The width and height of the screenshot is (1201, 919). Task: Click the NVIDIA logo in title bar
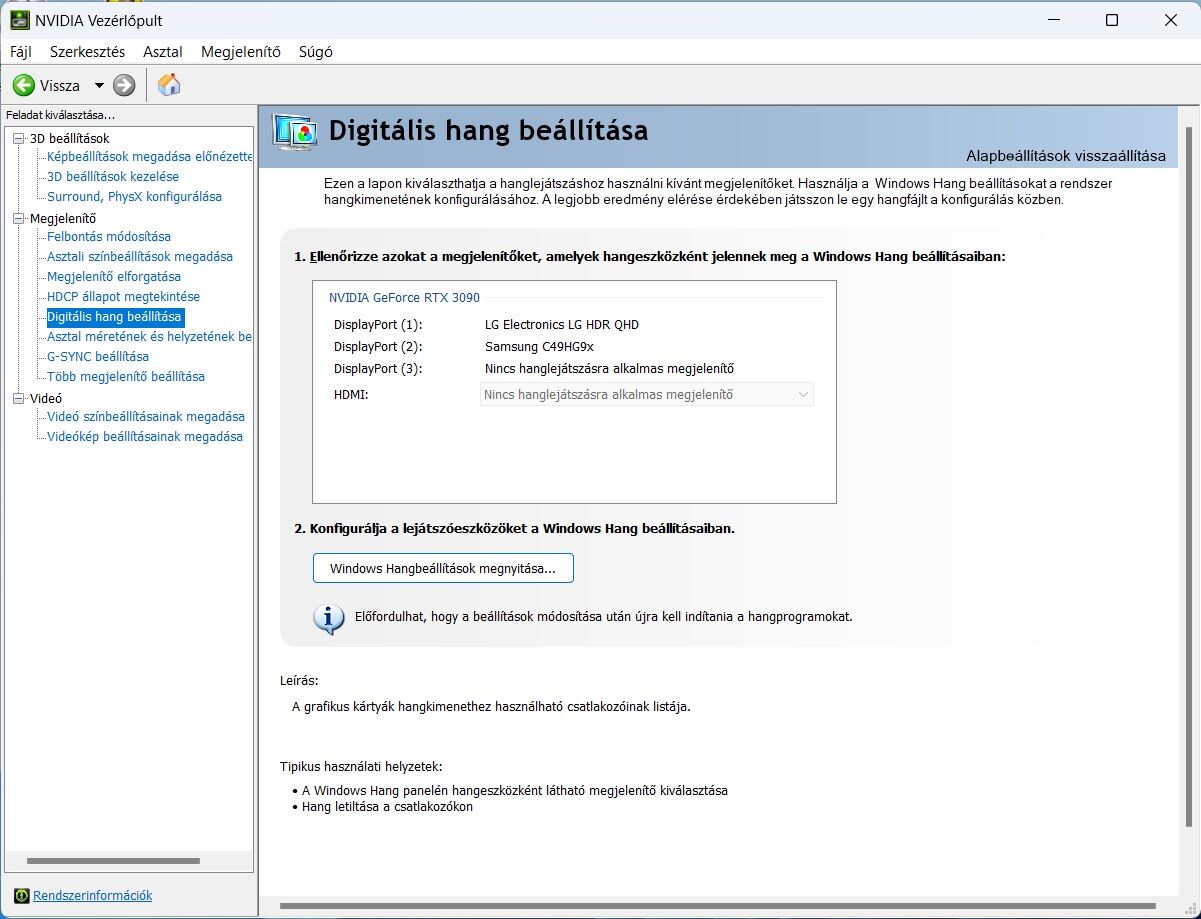[19, 20]
